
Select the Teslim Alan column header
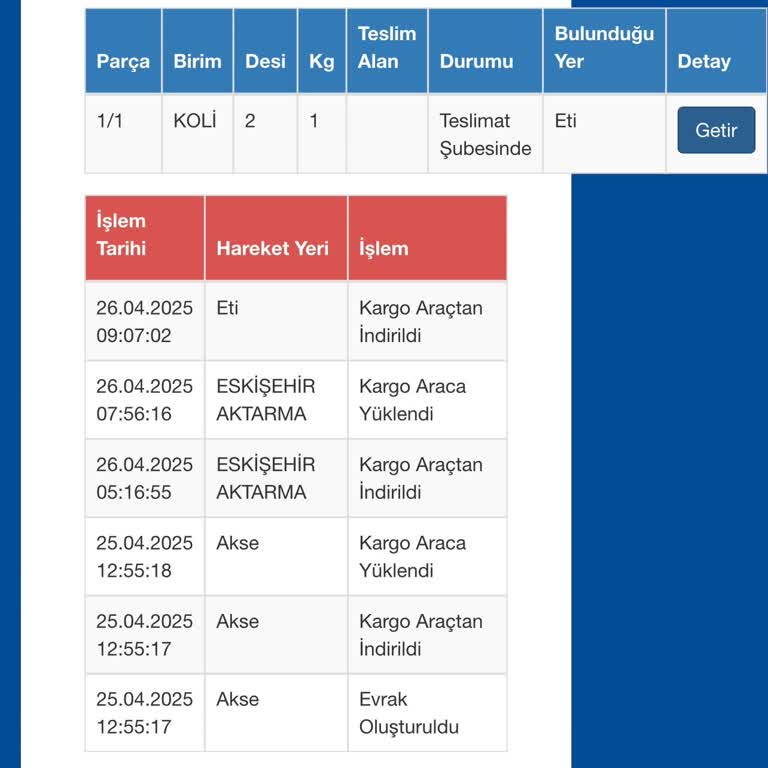click(387, 51)
